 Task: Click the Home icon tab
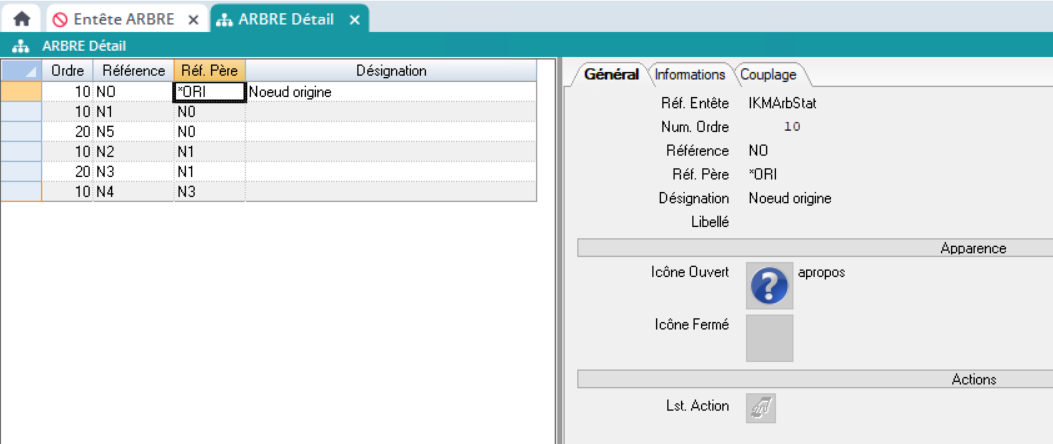click(x=20, y=18)
